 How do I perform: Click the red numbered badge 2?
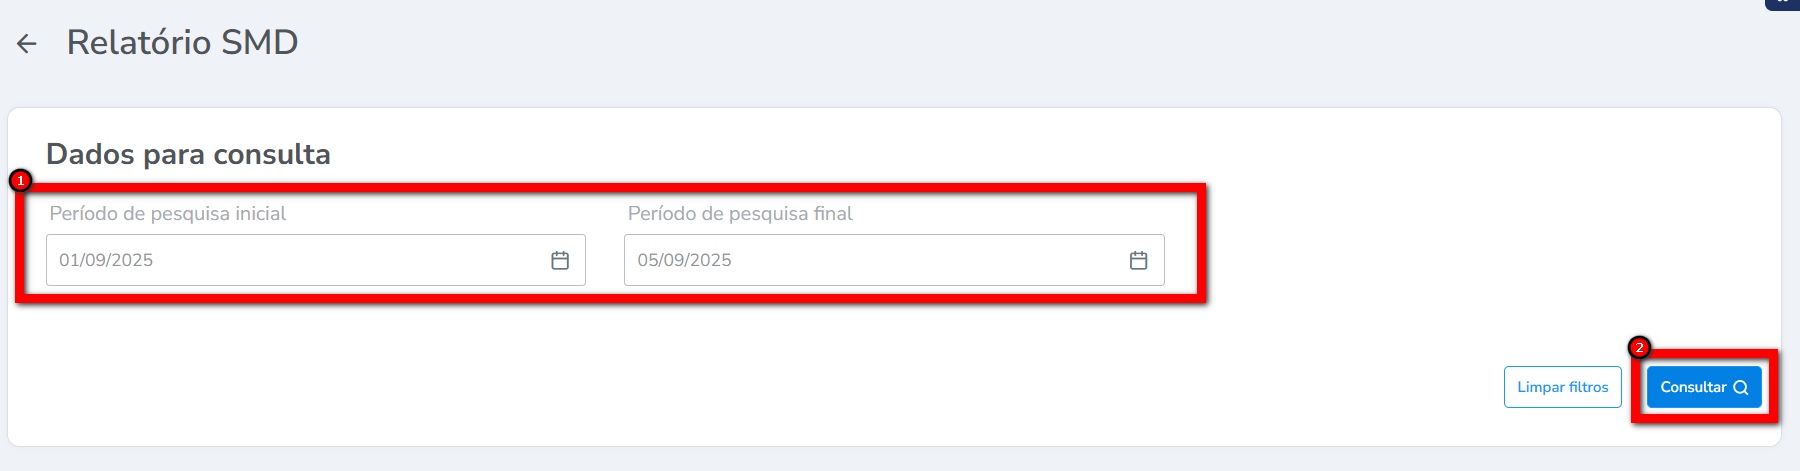pos(1639,347)
